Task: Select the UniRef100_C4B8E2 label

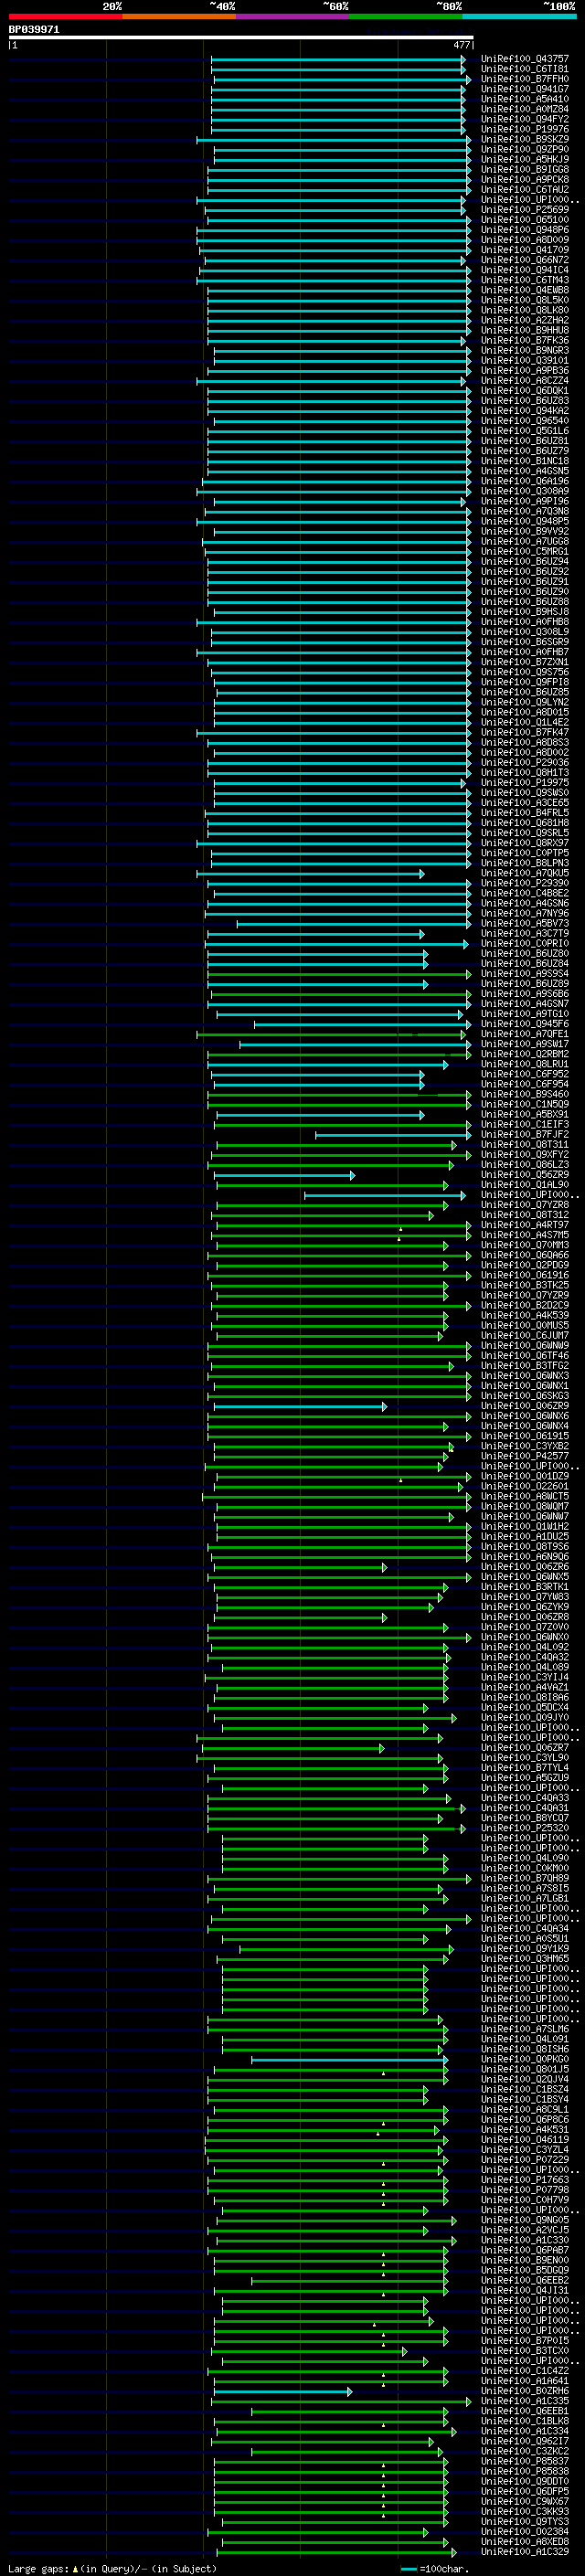Action: pyautogui.click(x=525, y=893)
